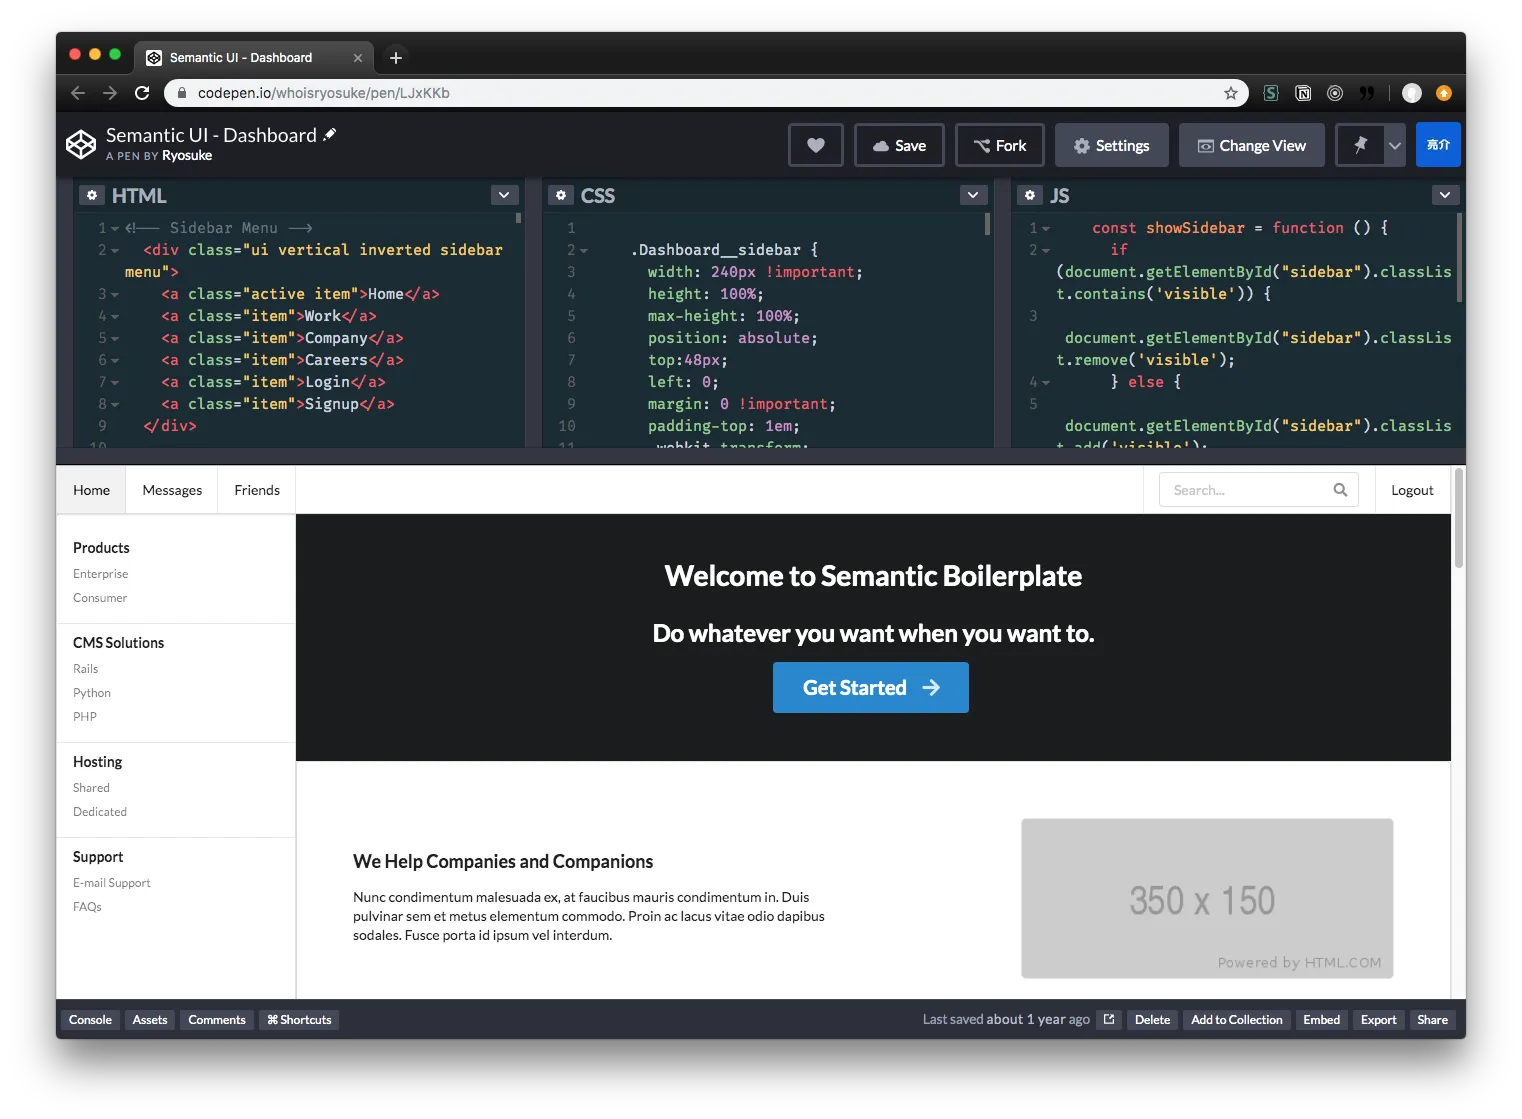Click the heart icon to like the pen
1522x1119 pixels.
pos(815,145)
